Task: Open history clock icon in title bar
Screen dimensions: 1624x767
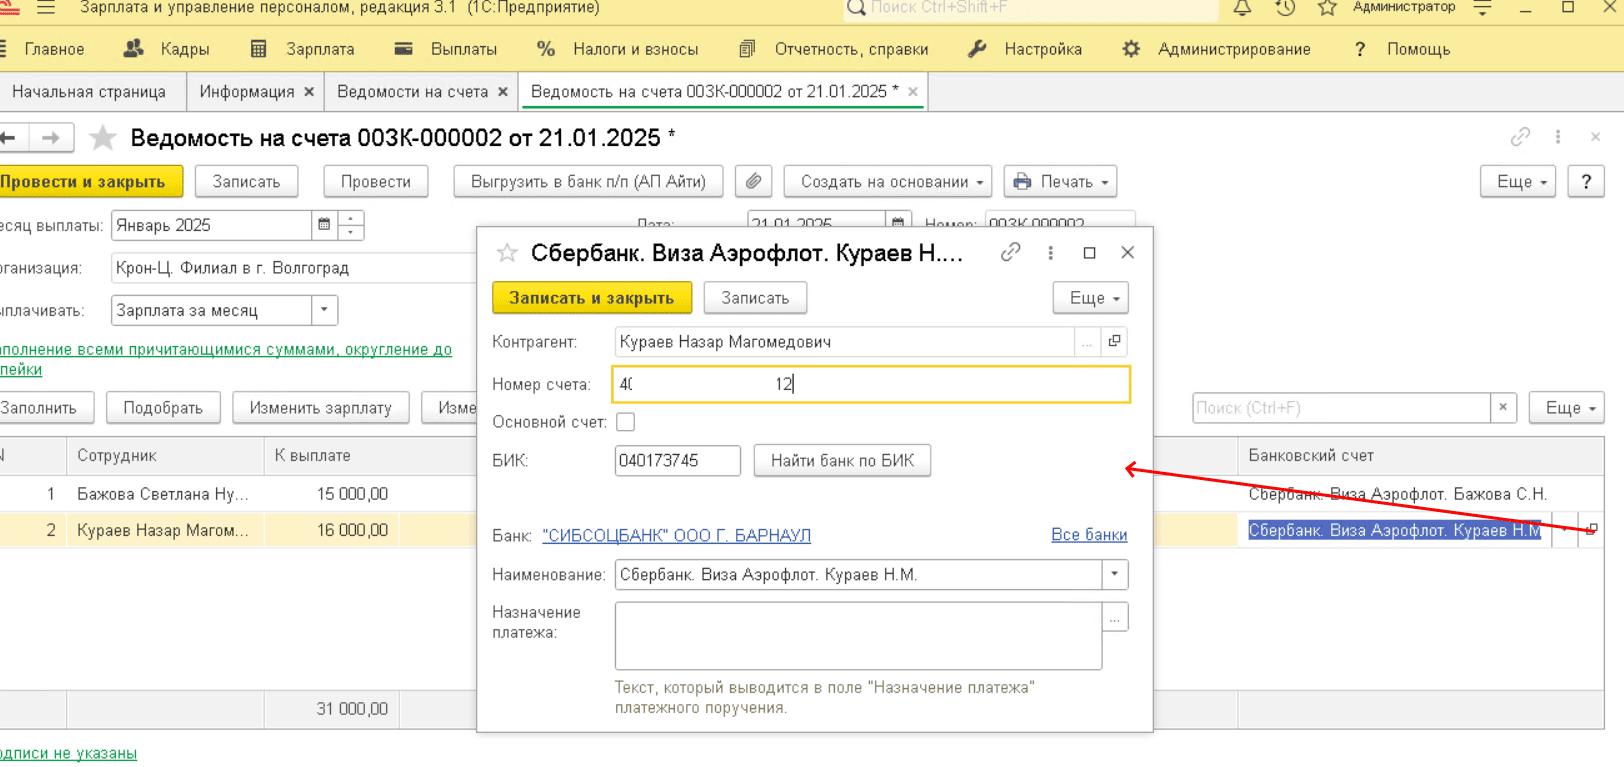Action: (1285, 8)
